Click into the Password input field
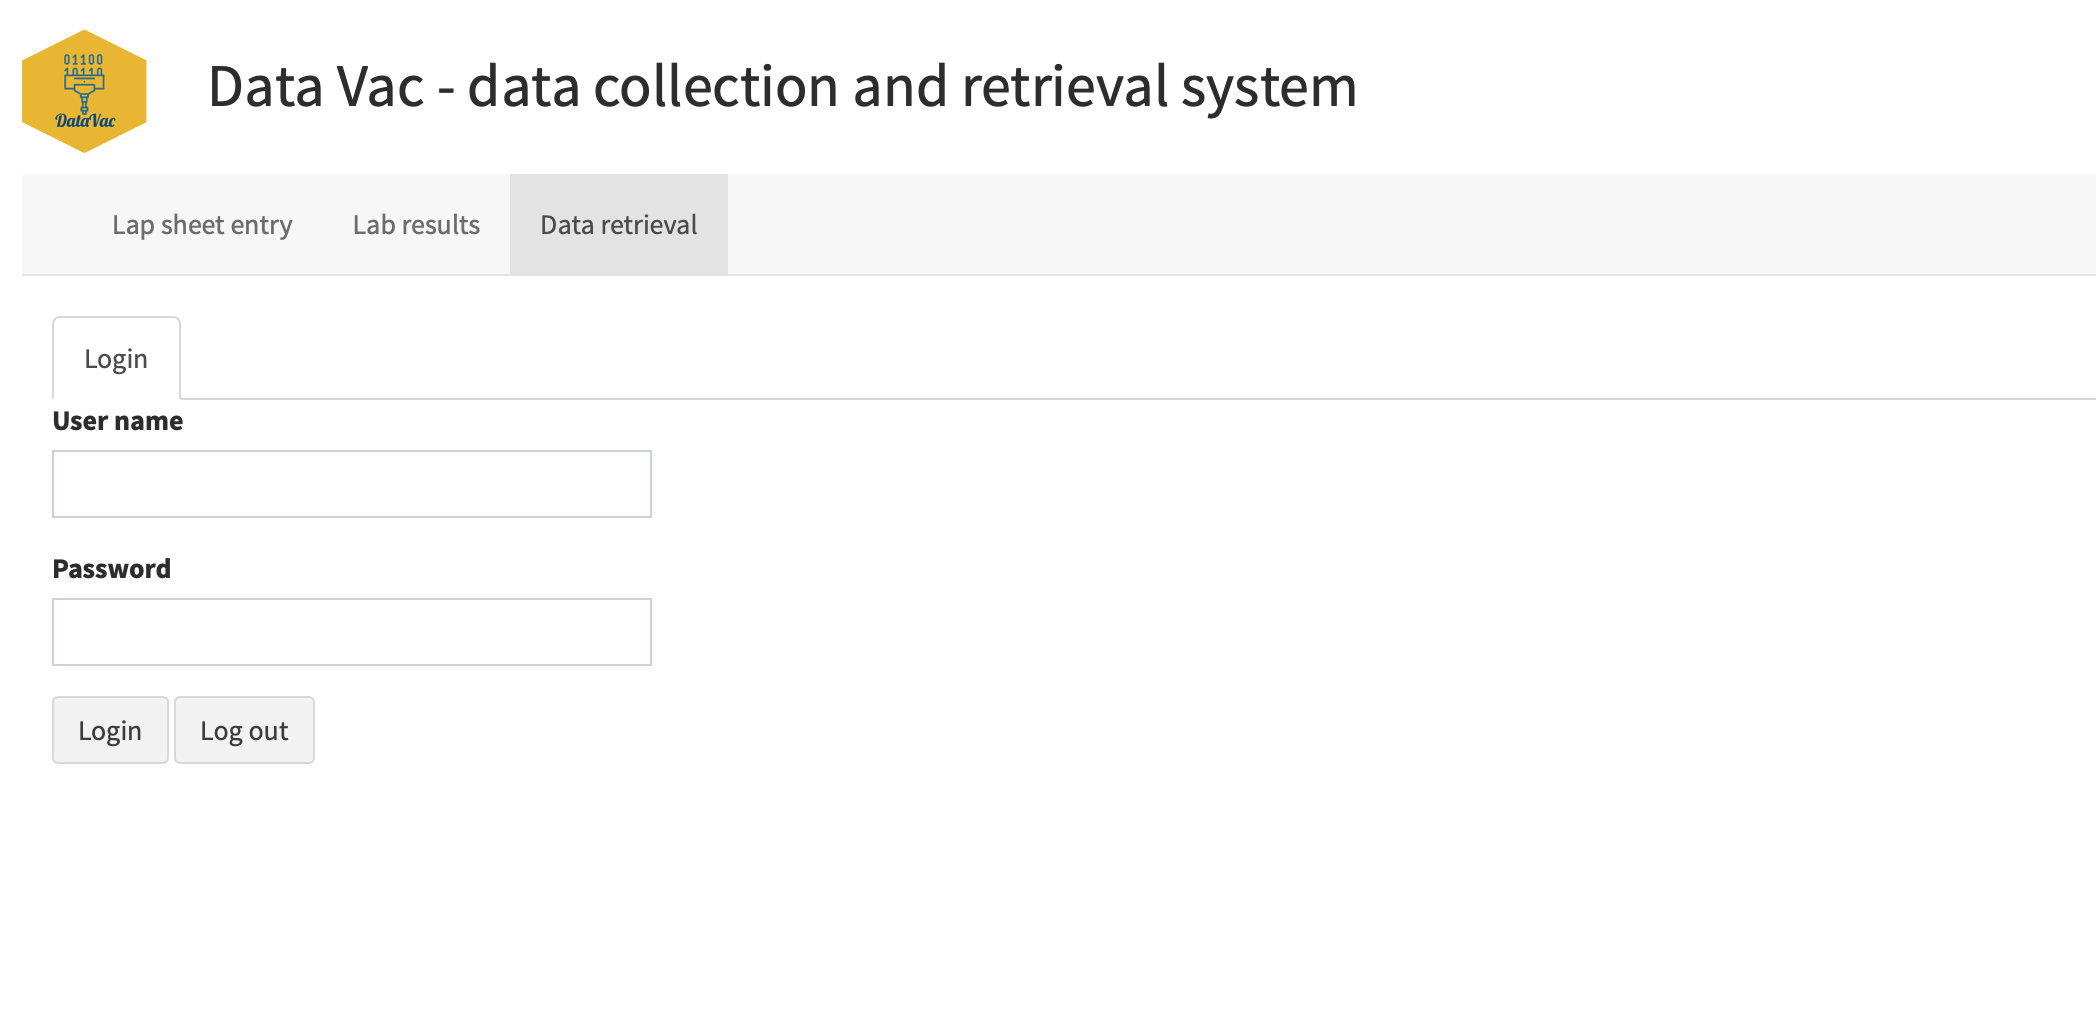 point(352,632)
